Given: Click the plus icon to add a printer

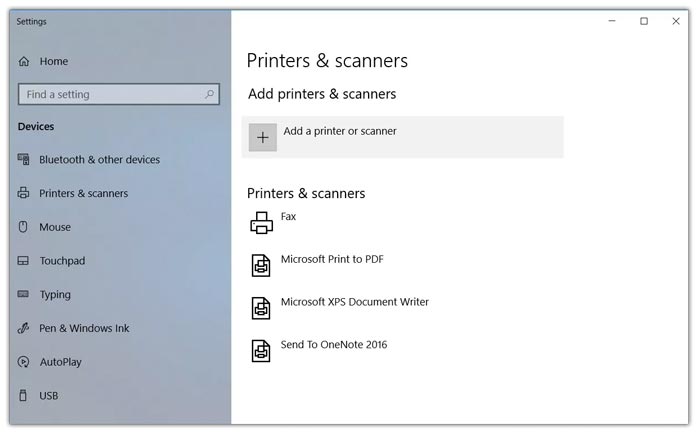Looking at the screenshot, I should (x=262, y=137).
